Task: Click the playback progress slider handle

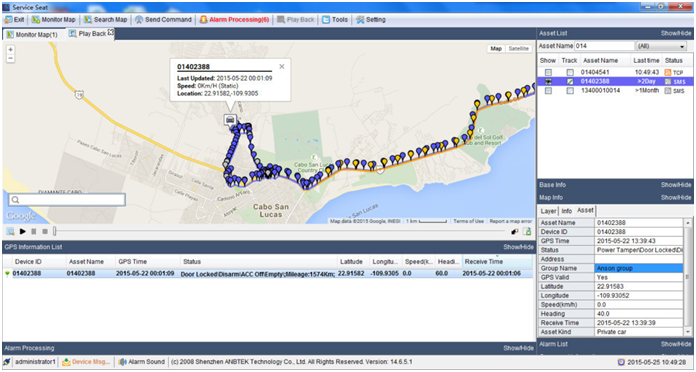Action: [x=55, y=231]
